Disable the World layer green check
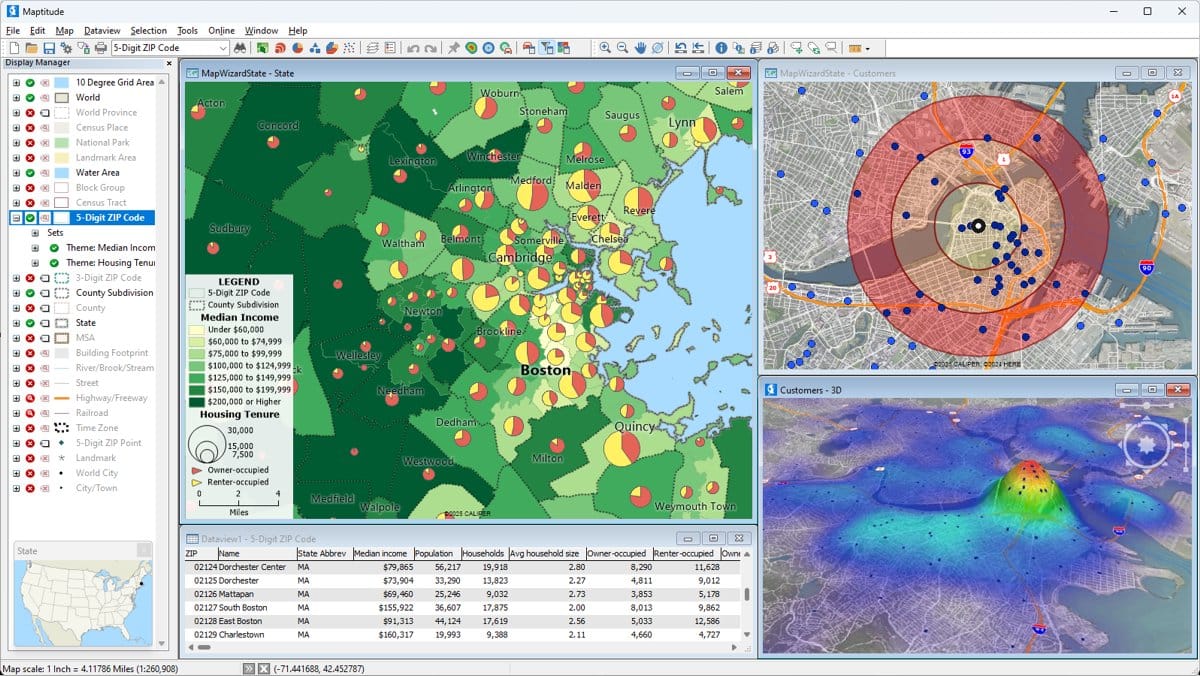Image resolution: width=1200 pixels, height=676 pixels. (x=30, y=97)
